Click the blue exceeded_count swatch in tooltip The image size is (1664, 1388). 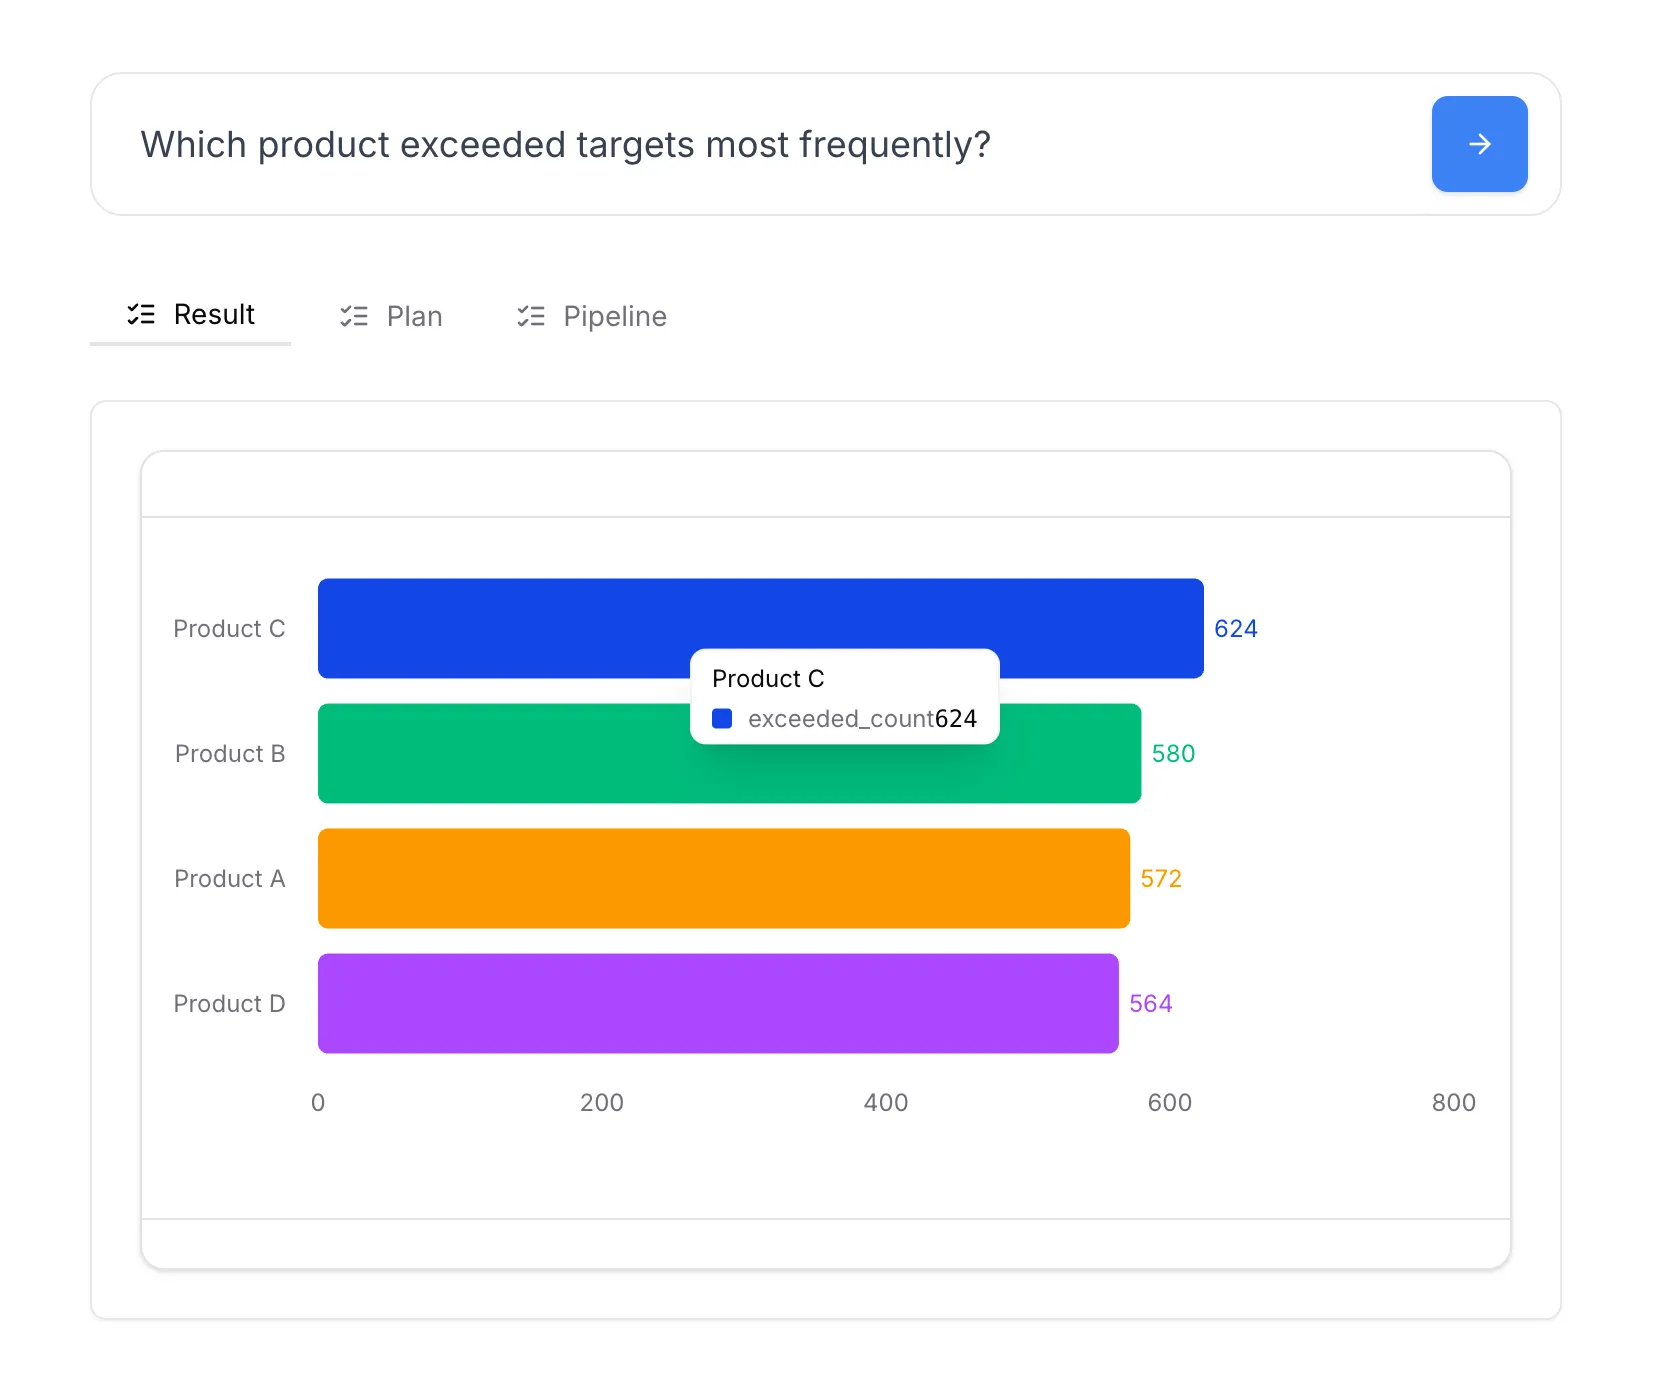click(x=722, y=719)
